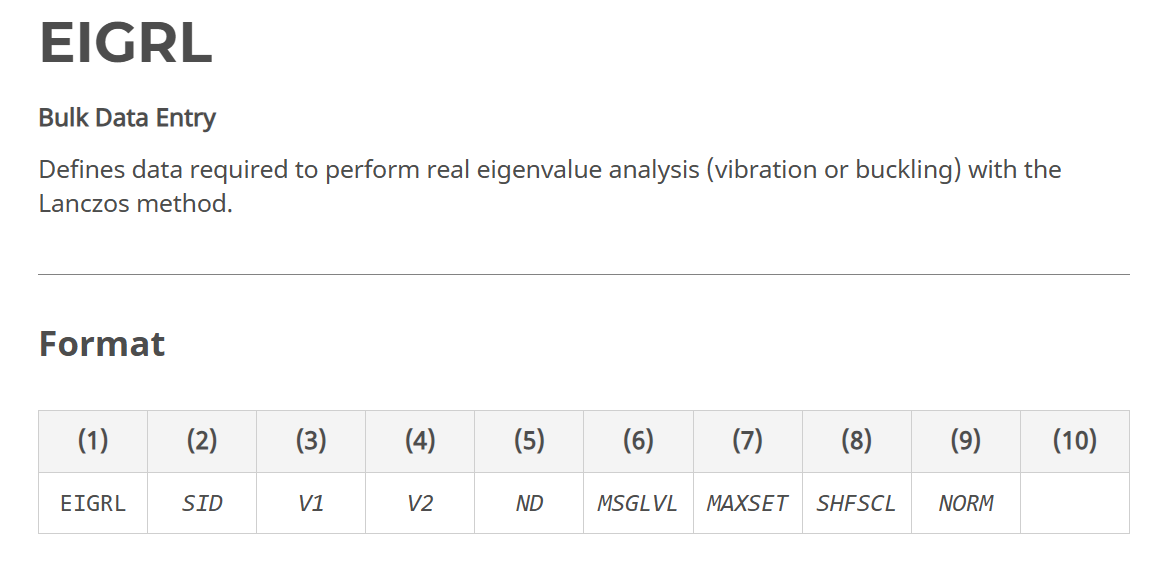Click column header (2)
Screen dimensions: 1156x571
[x=202, y=441]
